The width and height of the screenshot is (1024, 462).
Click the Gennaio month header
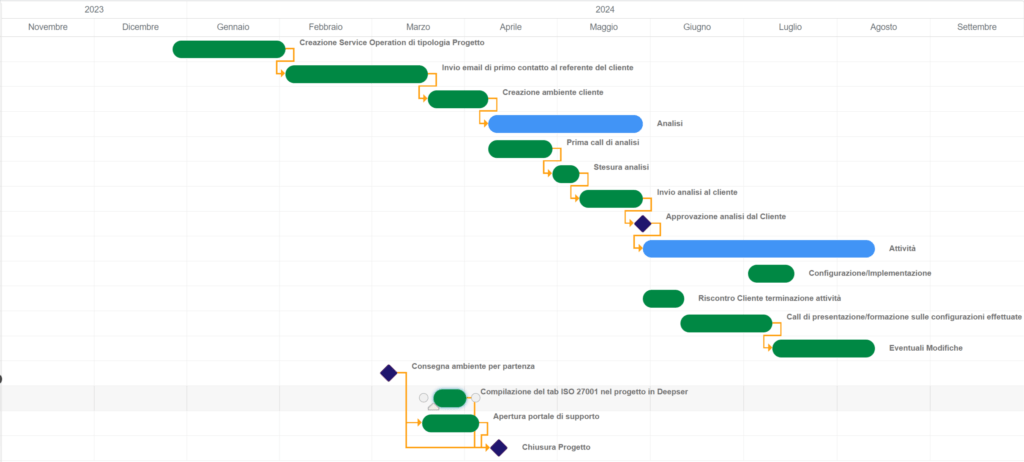[233, 27]
